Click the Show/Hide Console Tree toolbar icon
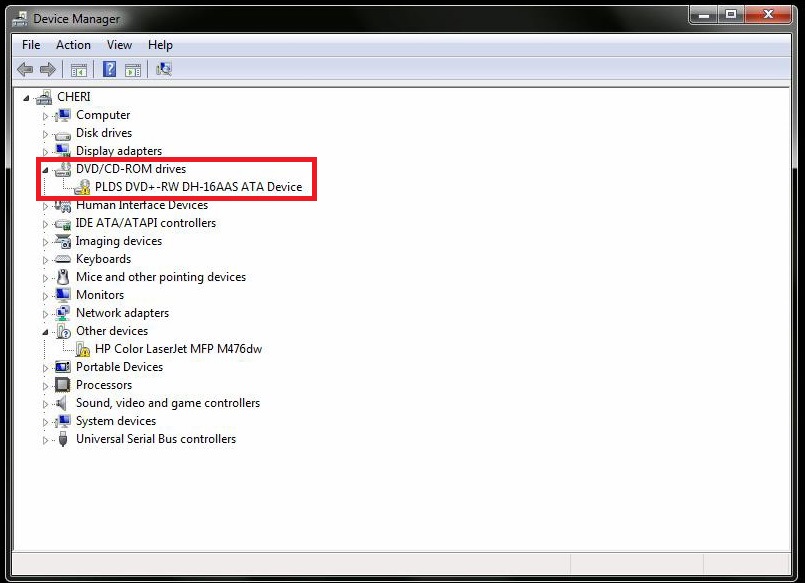Screen dimensions: 805x583 [x=79, y=70]
